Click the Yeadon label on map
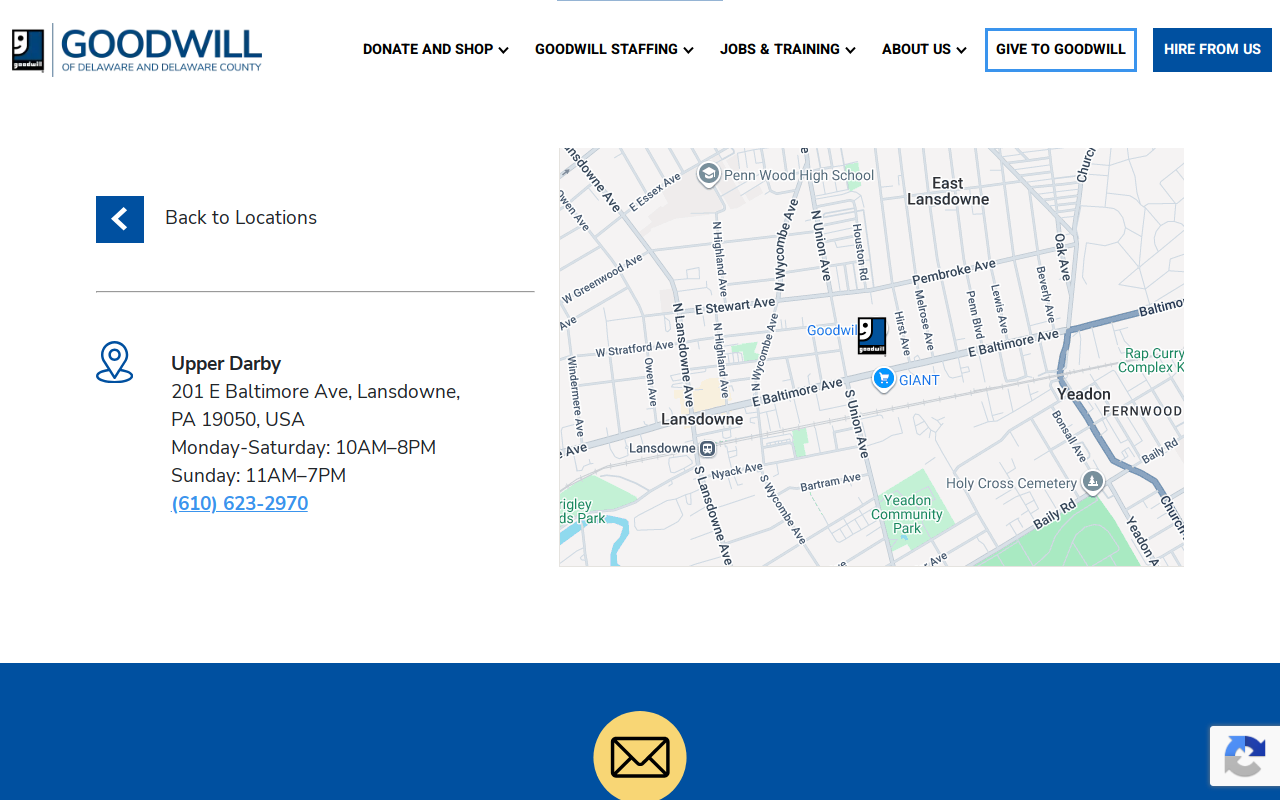 (1084, 394)
